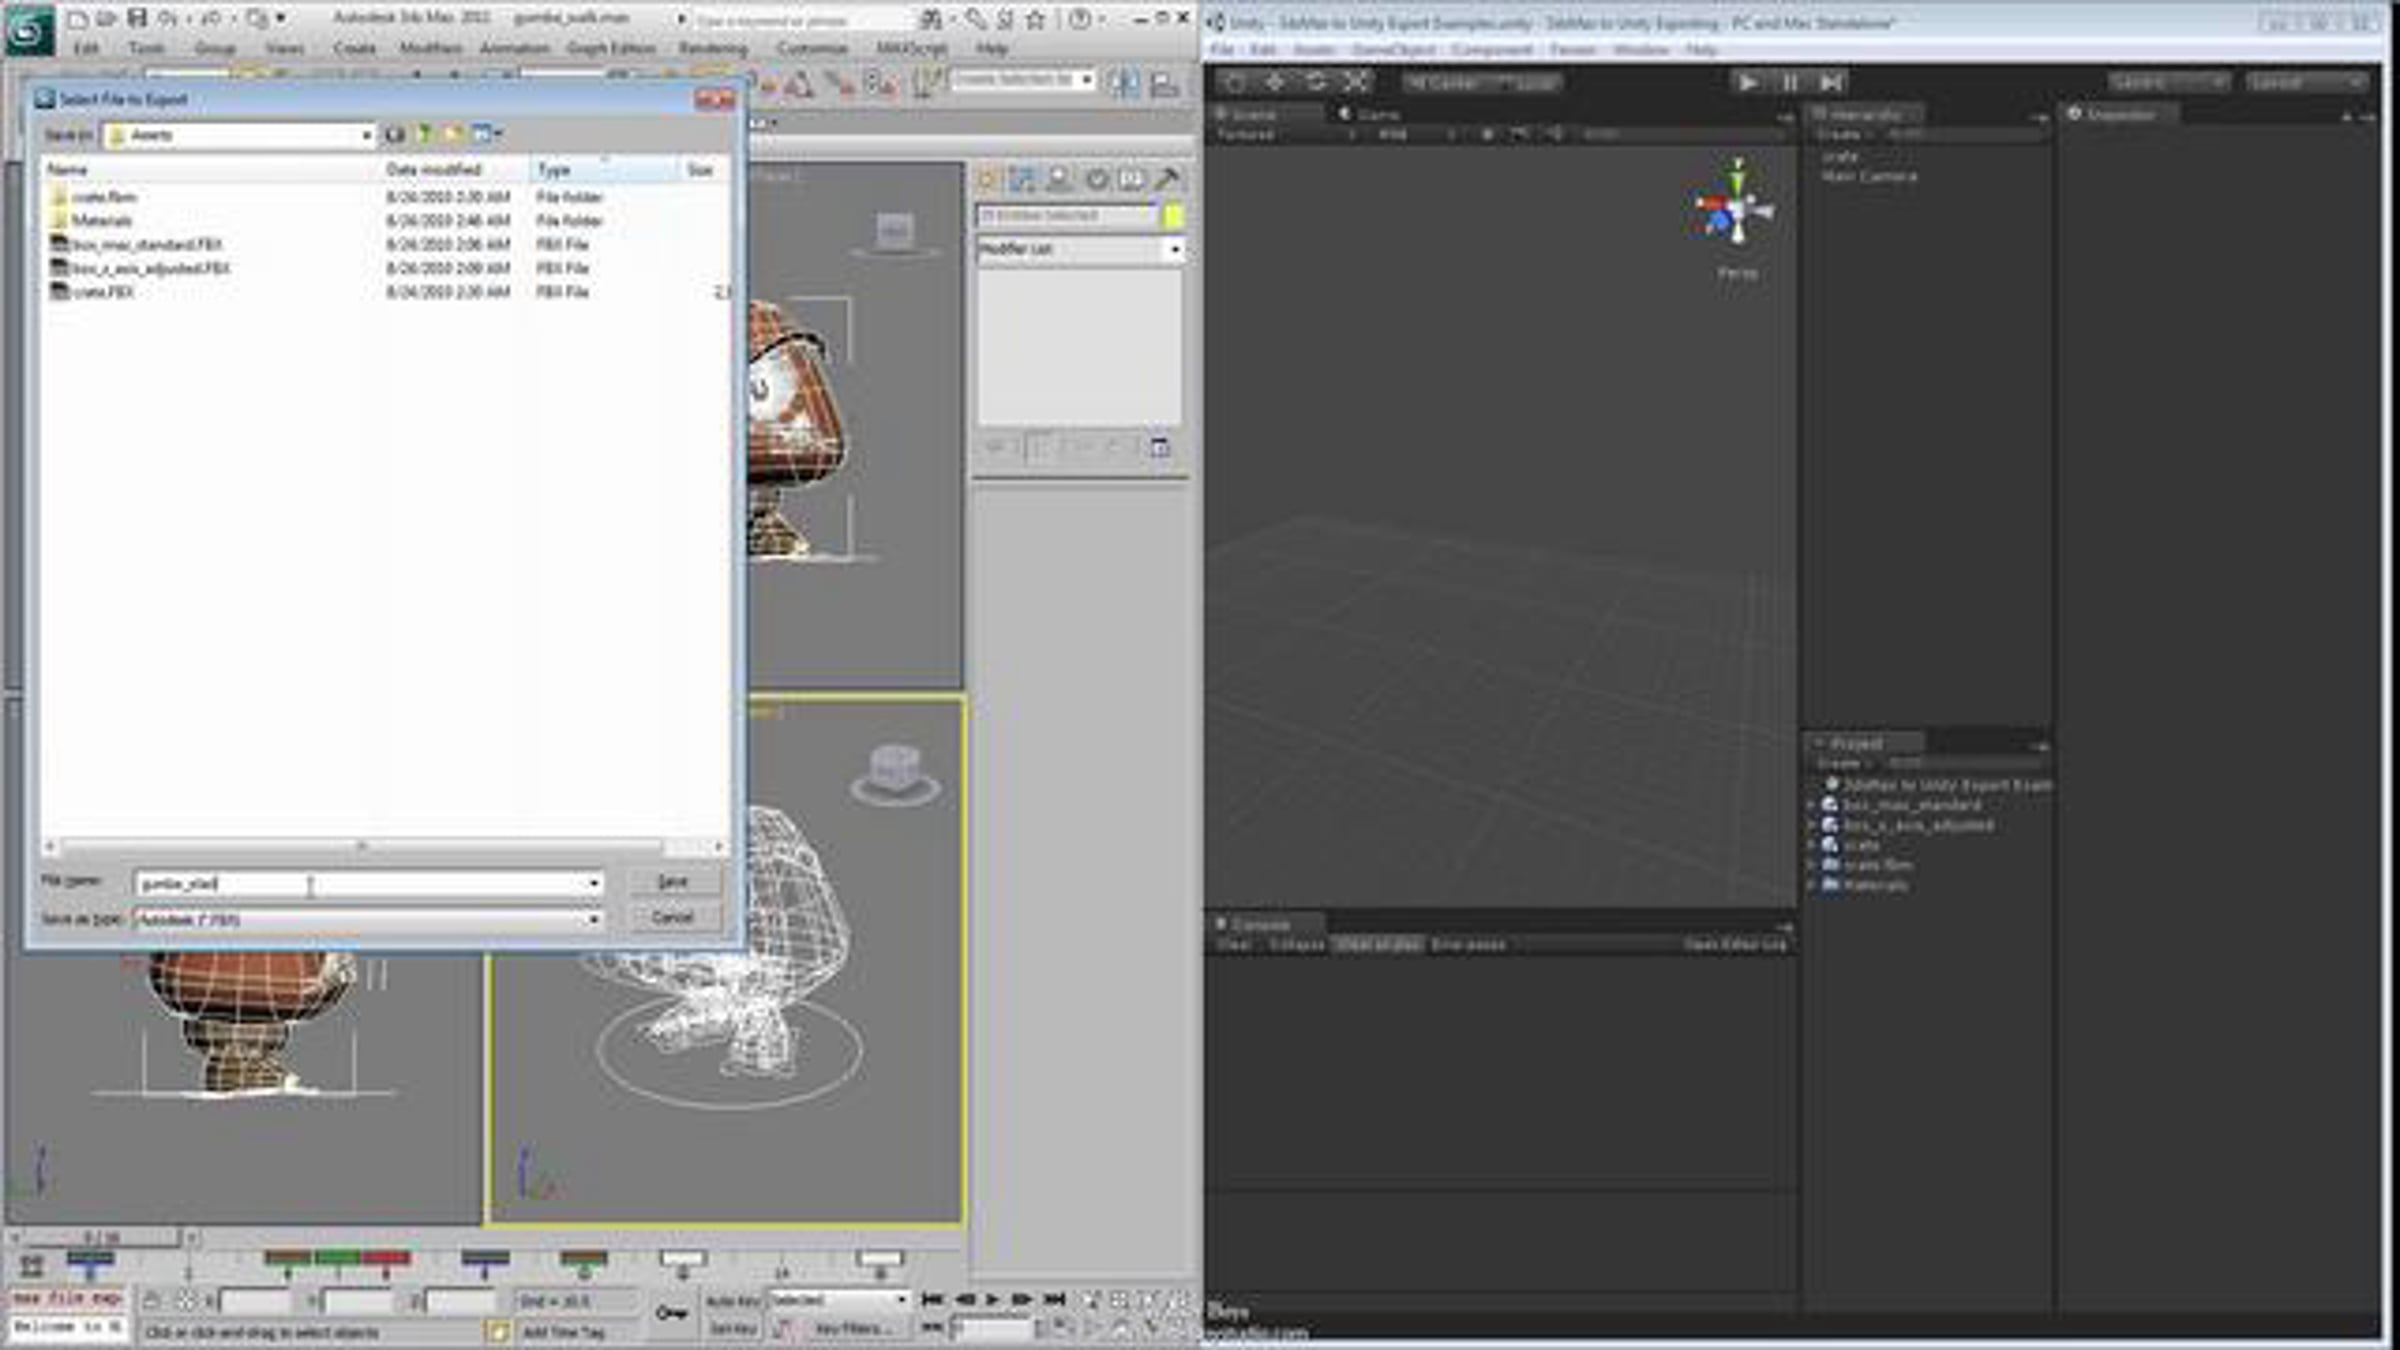
Task: Click the 3ds Max Play Animation button
Action: tap(992, 1299)
